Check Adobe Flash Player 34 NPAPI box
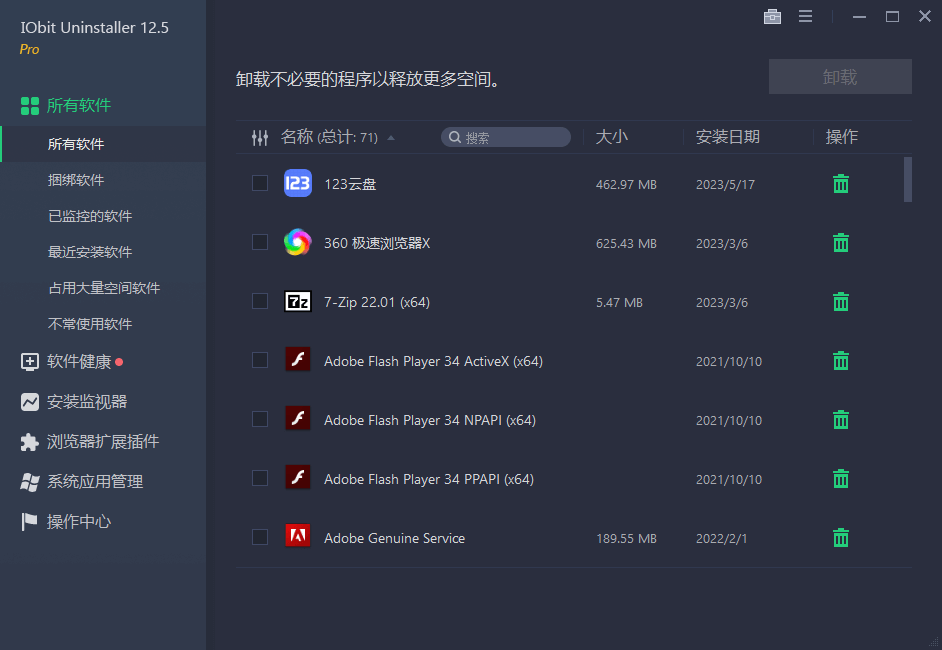The height and width of the screenshot is (650, 942). [x=260, y=419]
